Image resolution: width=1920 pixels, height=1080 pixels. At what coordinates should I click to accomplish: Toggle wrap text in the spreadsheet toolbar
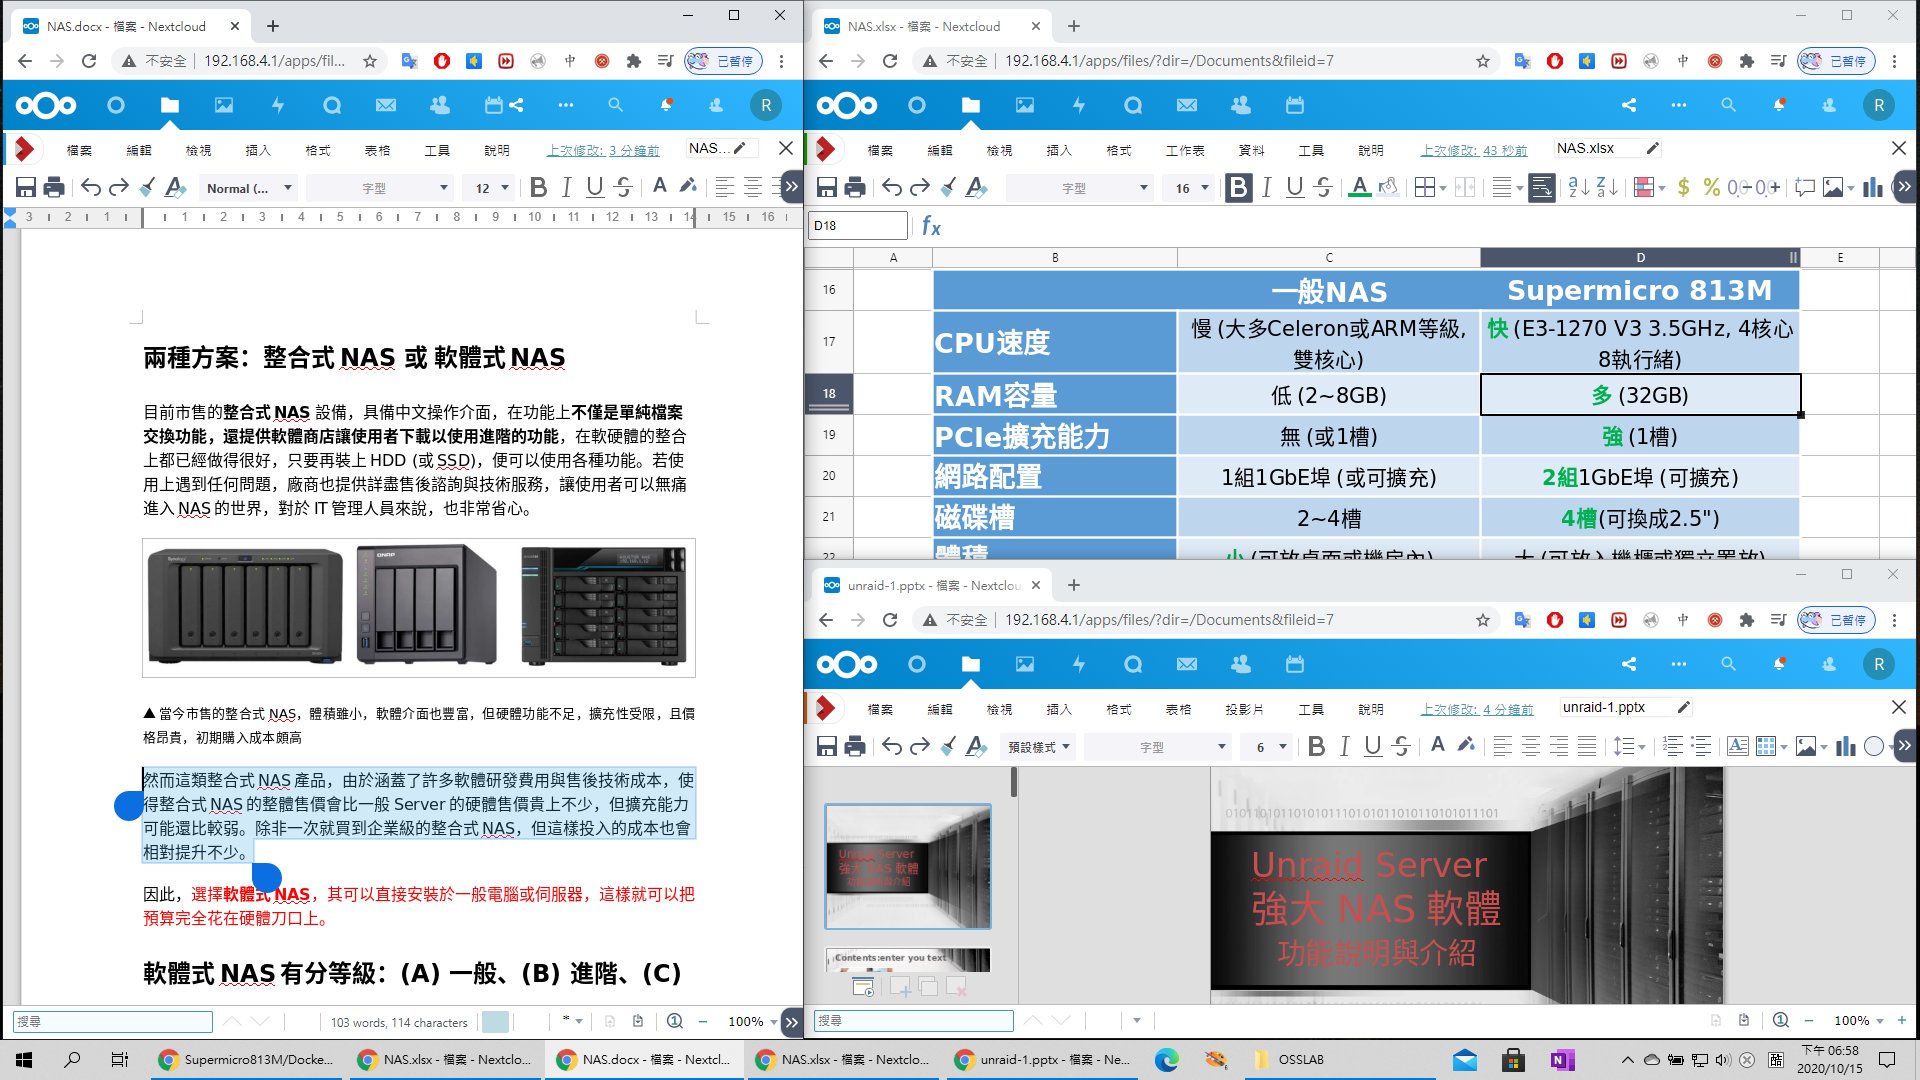click(1541, 187)
